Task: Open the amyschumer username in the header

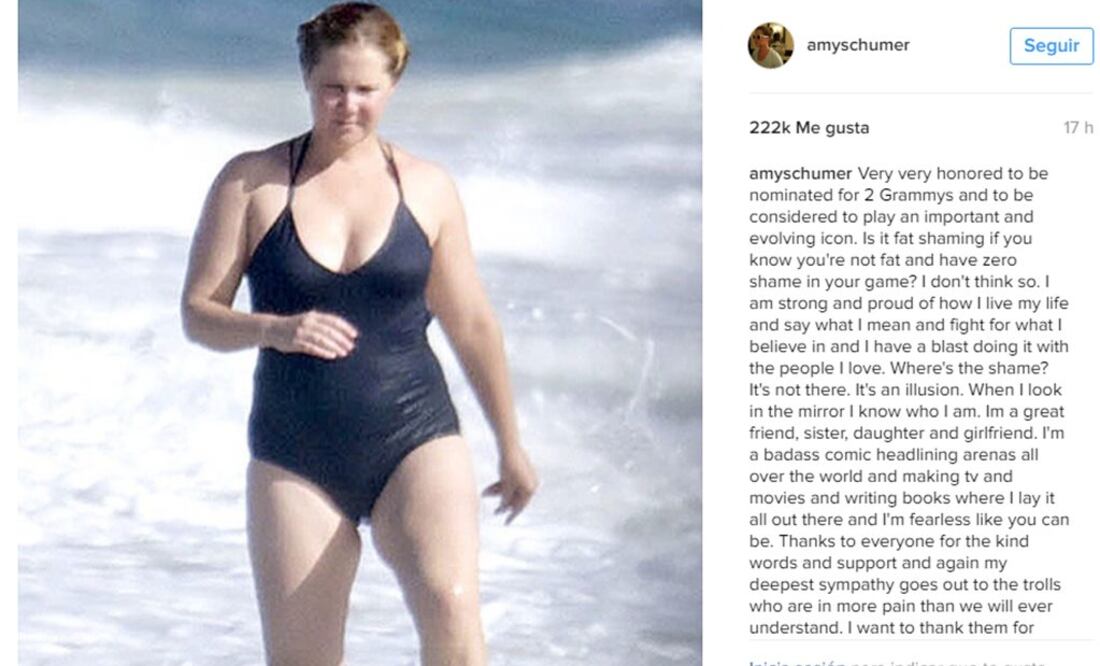Action: pos(857,45)
